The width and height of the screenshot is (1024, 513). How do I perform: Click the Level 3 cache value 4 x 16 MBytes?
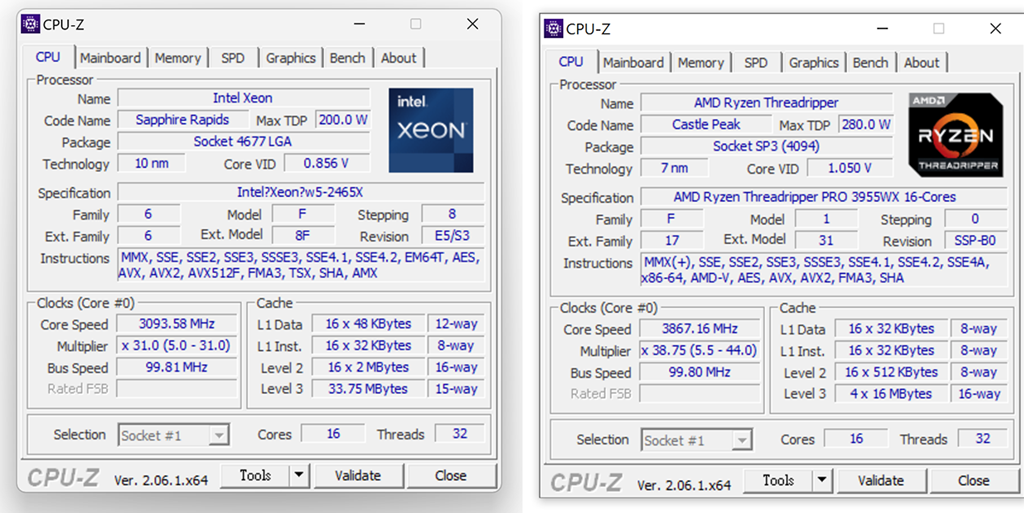891,394
